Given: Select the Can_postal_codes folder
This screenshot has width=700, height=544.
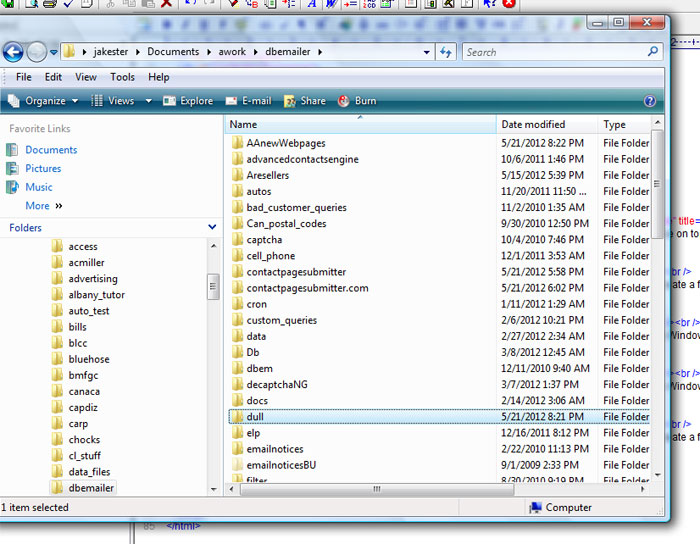Looking at the screenshot, I should 286,224.
